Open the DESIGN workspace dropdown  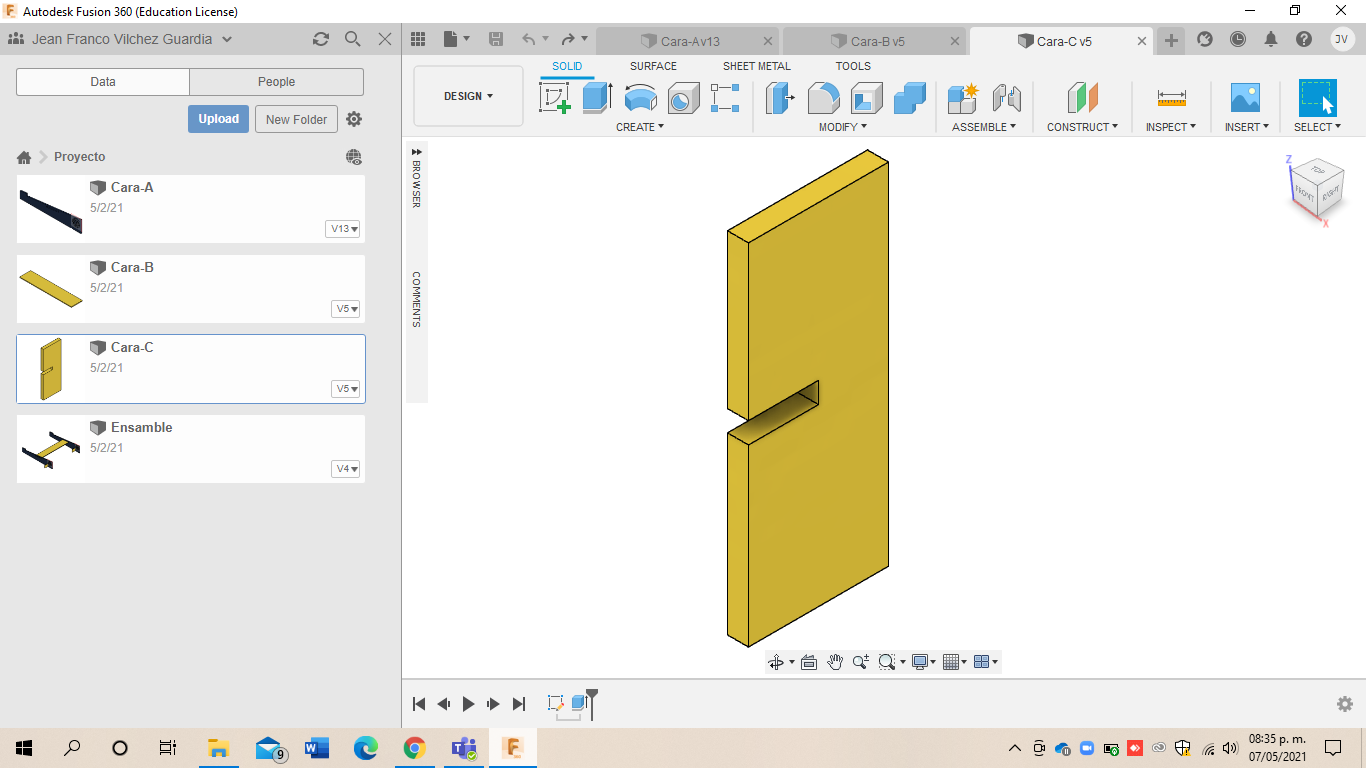(x=468, y=96)
